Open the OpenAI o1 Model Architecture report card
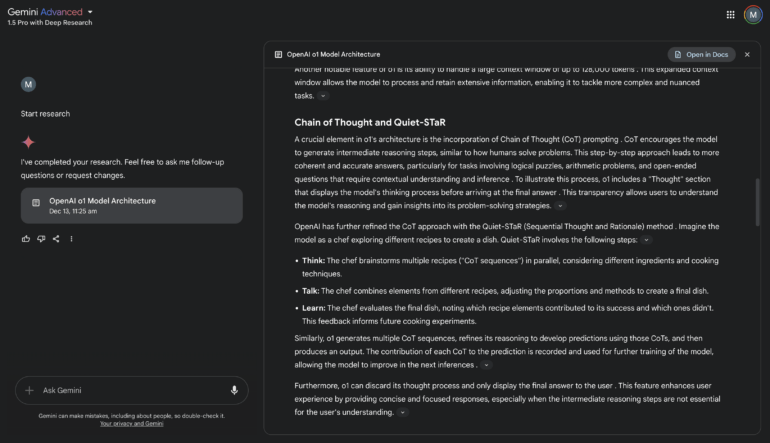The image size is (770, 443). coord(132,205)
